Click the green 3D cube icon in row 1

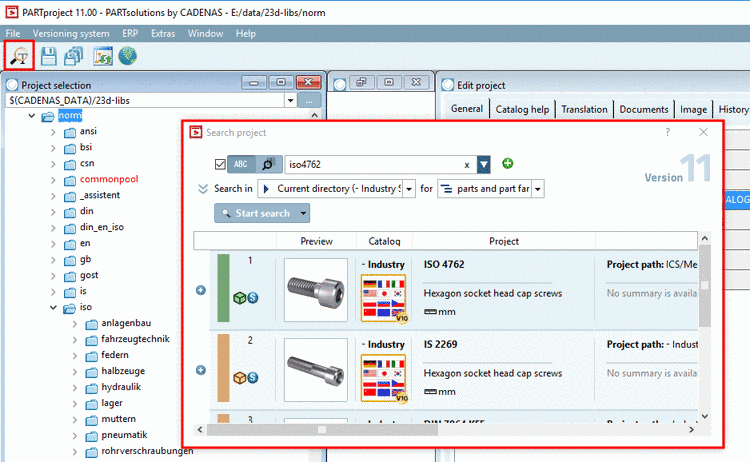(x=239, y=298)
